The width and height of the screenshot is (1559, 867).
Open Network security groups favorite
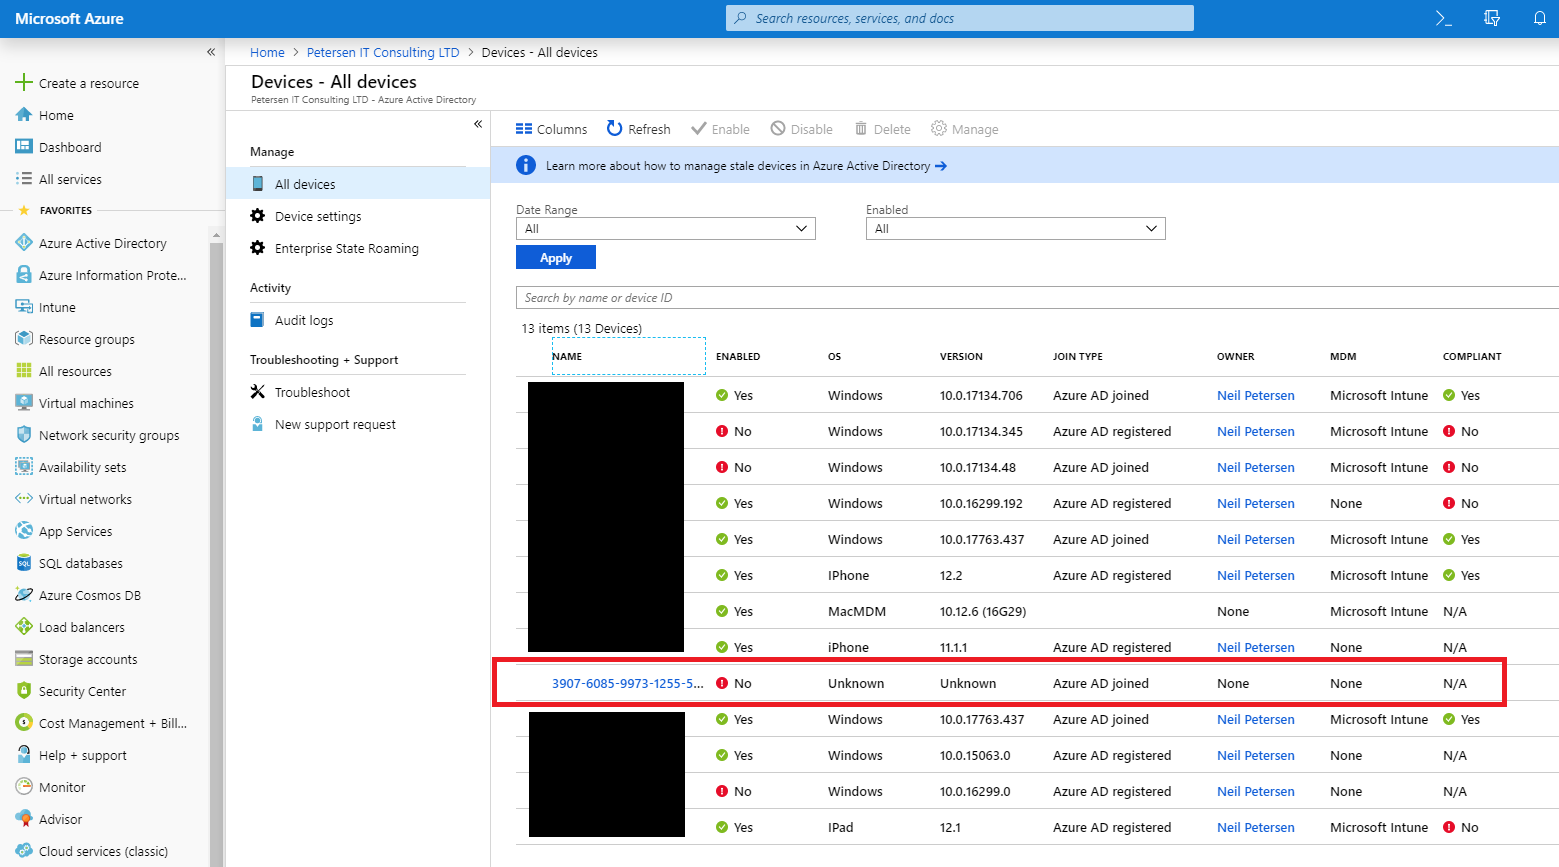(x=109, y=435)
